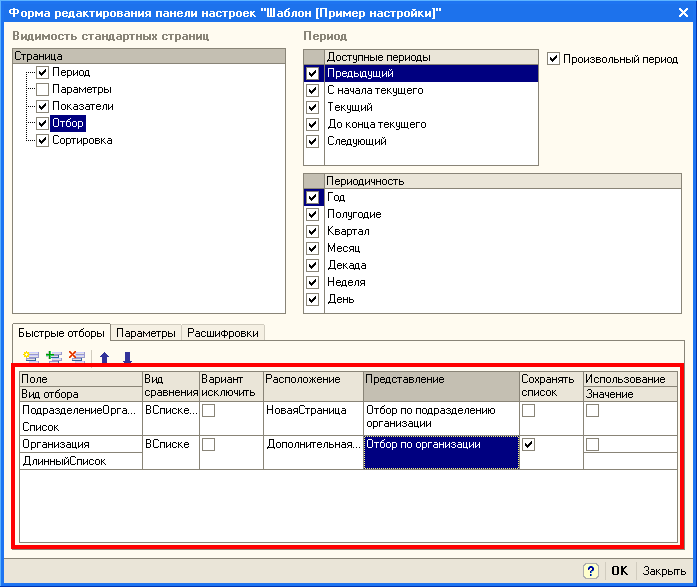Click the delete row icon with red X
The image size is (697, 587).
pyautogui.click(x=77, y=357)
